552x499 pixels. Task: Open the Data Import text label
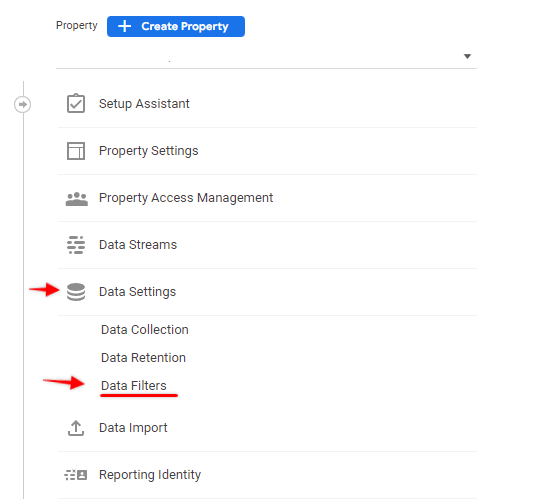point(133,428)
